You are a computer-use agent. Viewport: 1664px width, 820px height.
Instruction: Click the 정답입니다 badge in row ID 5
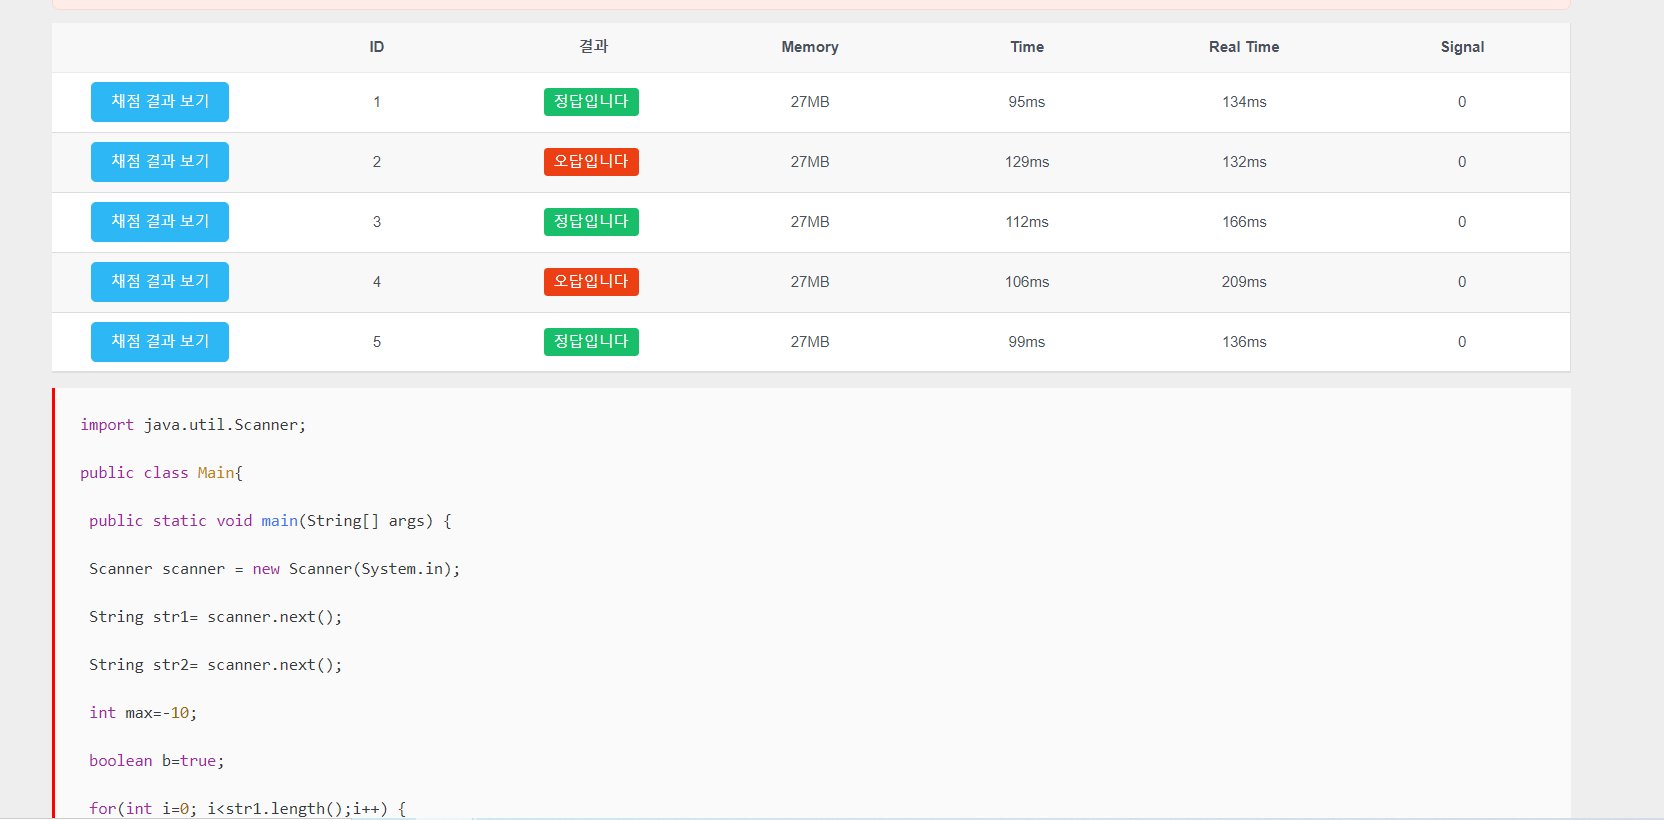(x=591, y=342)
